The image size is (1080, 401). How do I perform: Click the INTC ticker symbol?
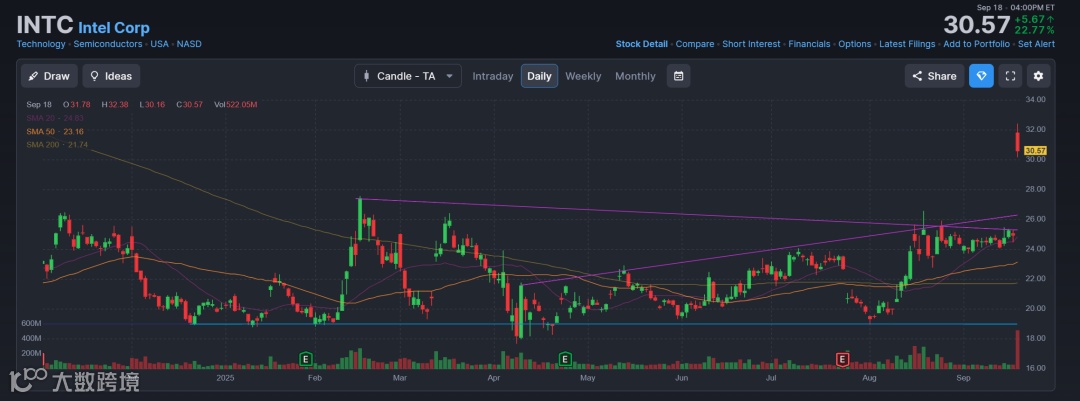coord(45,25)
